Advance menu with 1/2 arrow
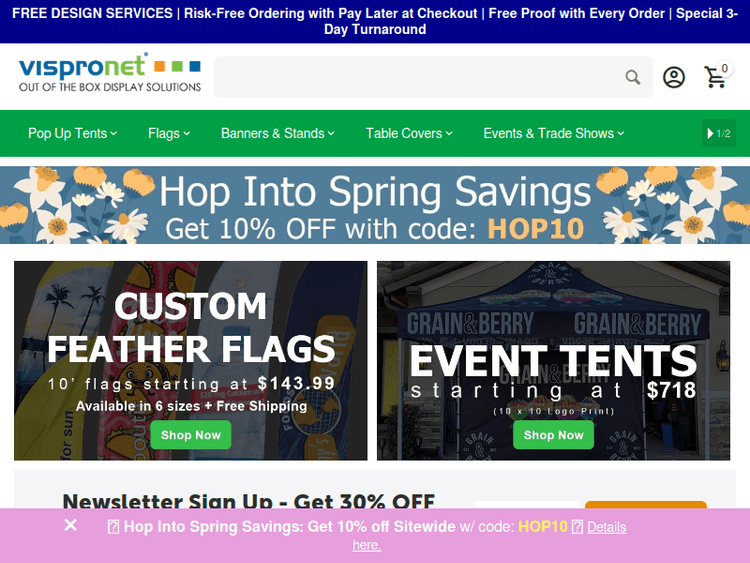This screenshot has width=750, height=563. 719,133
